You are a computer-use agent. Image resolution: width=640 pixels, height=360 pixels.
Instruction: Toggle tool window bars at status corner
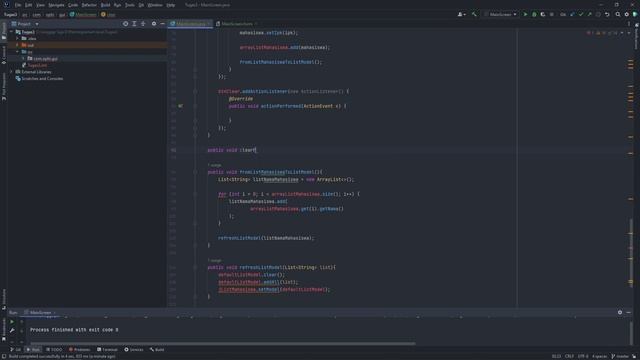point(4,356)
